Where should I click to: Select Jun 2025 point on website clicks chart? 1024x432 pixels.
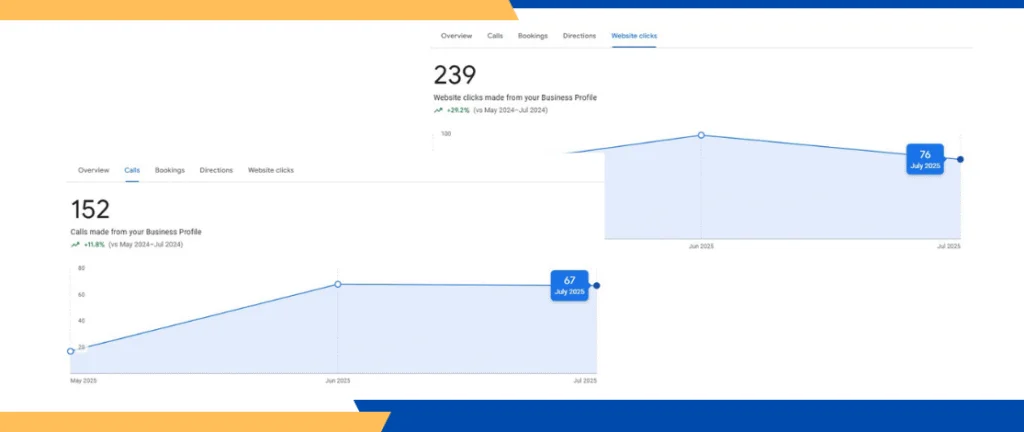coord(701,135)
